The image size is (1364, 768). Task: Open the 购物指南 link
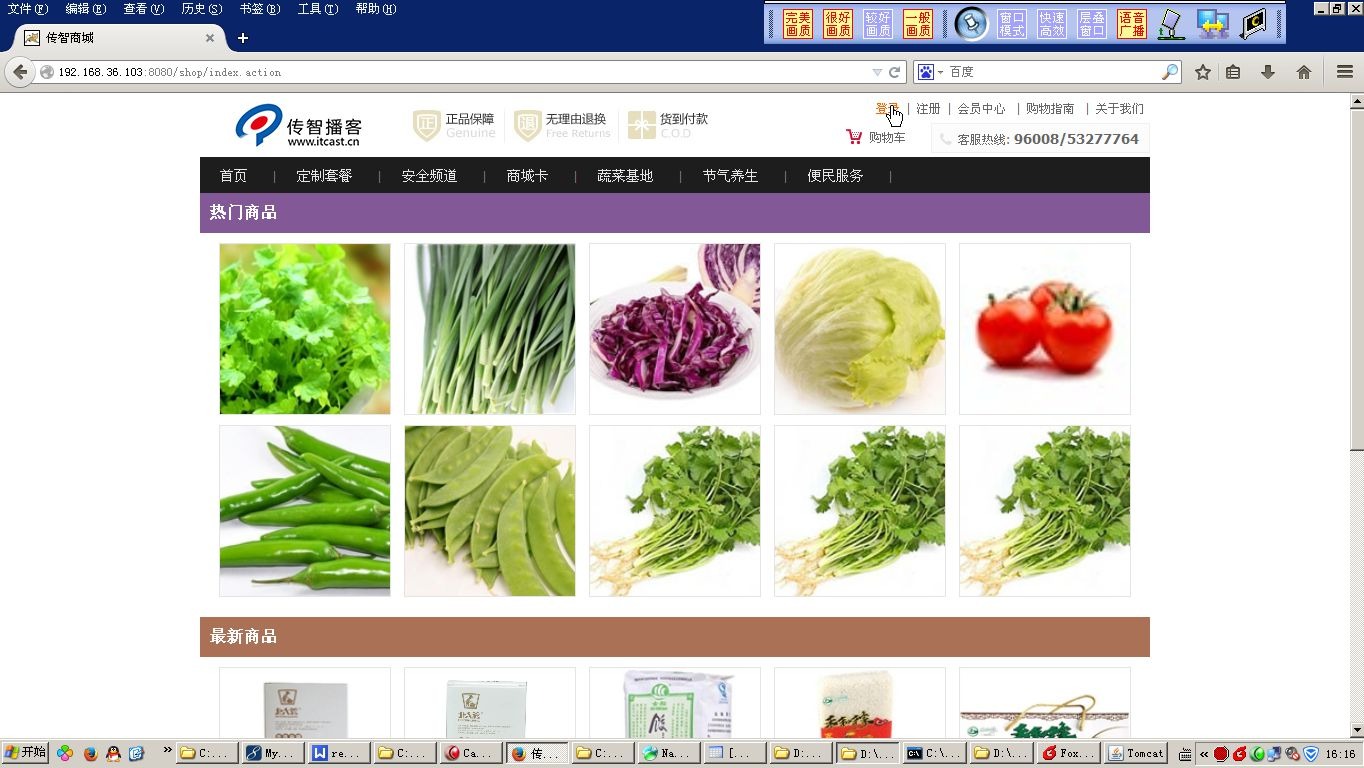1050,108
